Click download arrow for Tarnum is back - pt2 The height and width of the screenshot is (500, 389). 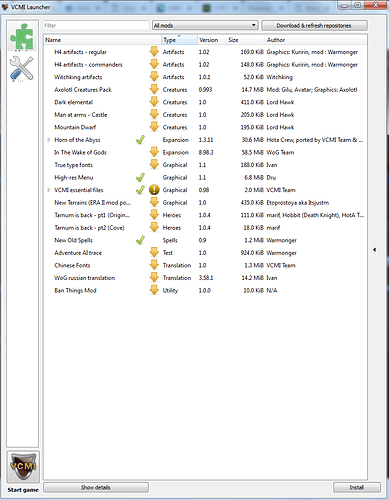point(154,228)
